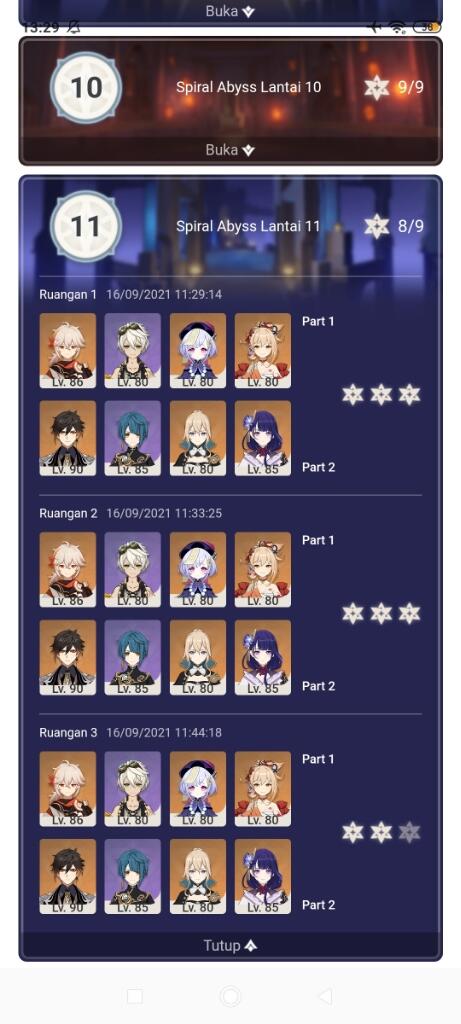Expand the top floor panel via Buka
The image size is (461, 1024).
click(230, 10)
